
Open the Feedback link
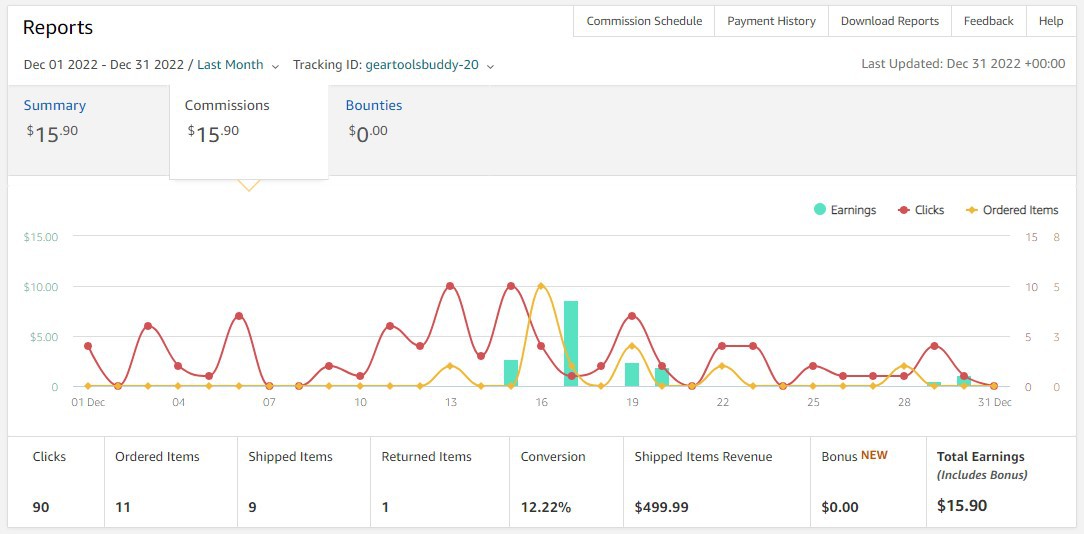point(989,21)
